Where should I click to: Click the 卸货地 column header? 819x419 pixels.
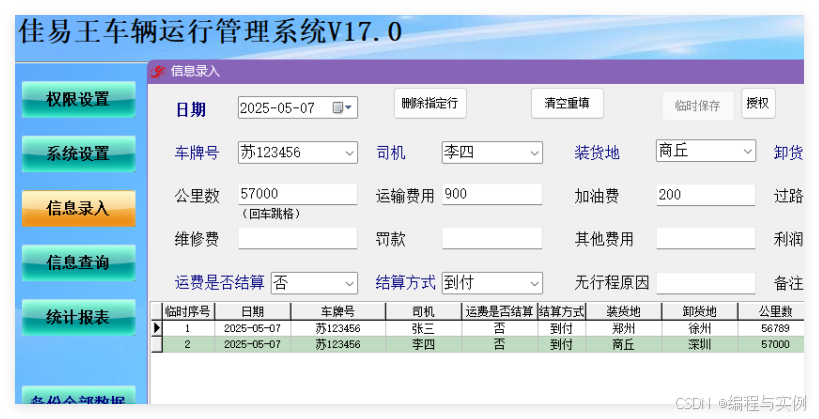[699, 311]
